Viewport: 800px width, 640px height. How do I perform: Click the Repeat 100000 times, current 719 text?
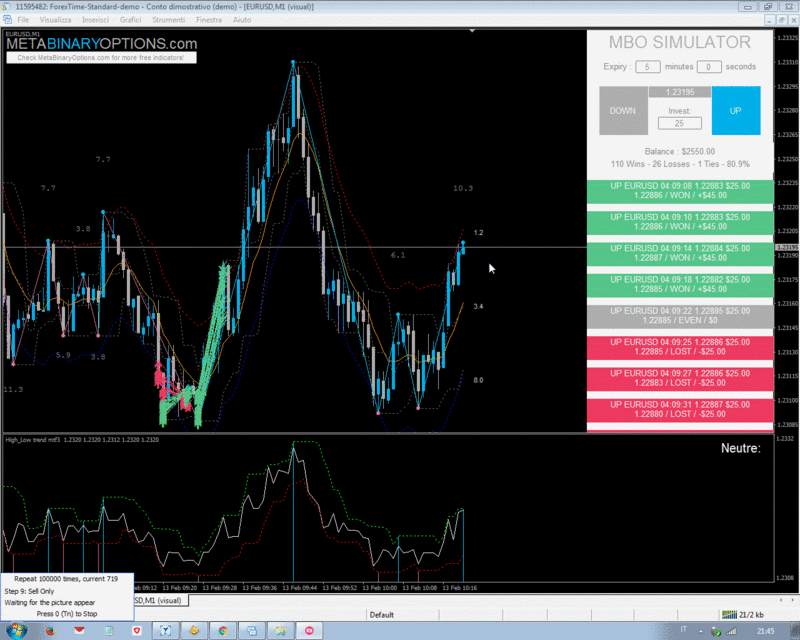(66, 579)
